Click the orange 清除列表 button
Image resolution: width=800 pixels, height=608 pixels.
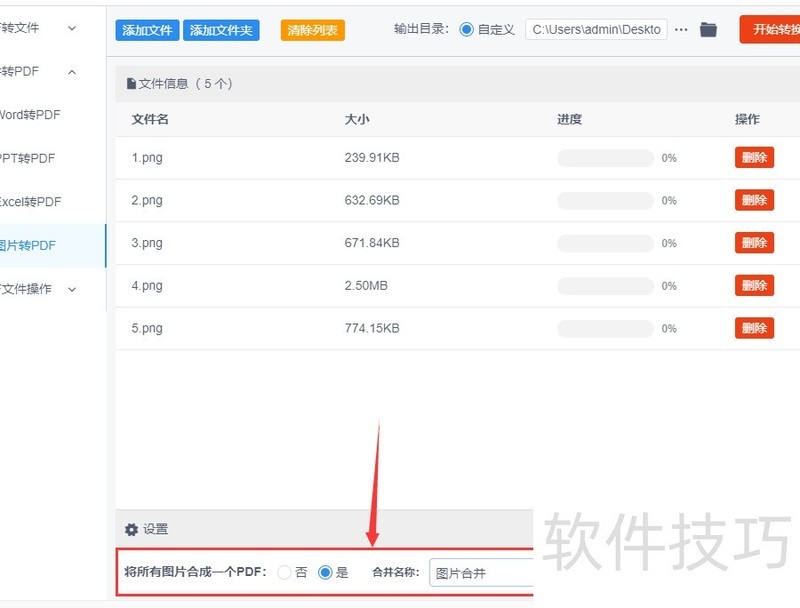313,30
